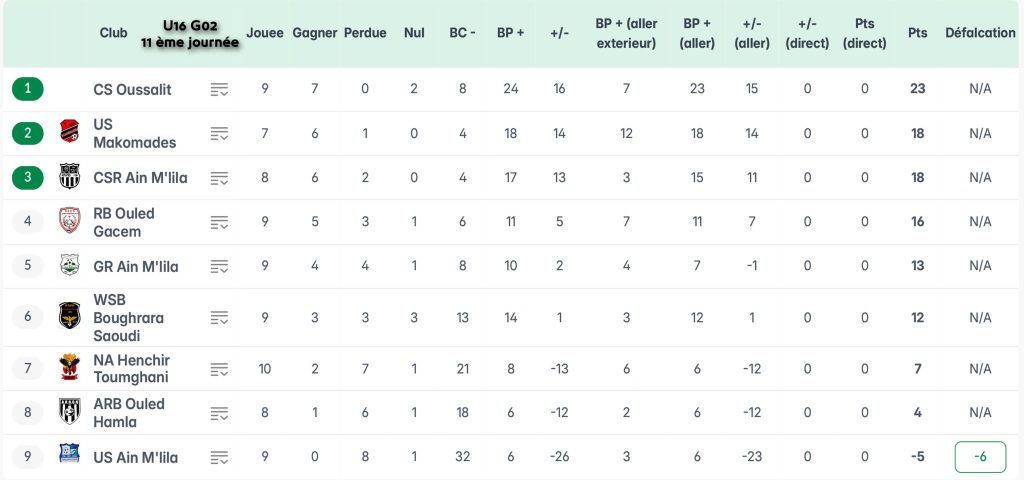
Task: Sort table by Pts column header
Action: [917, 33]
